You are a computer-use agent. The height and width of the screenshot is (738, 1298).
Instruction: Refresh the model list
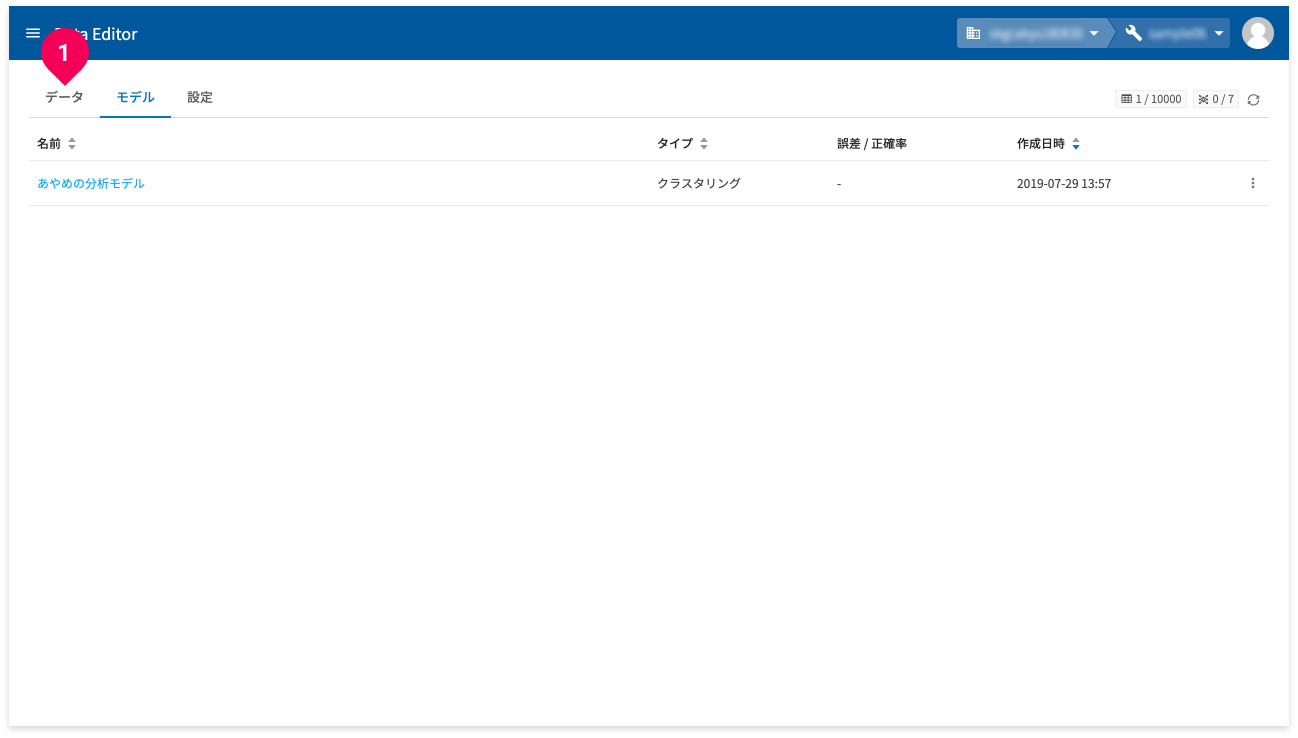point(1253,99)
